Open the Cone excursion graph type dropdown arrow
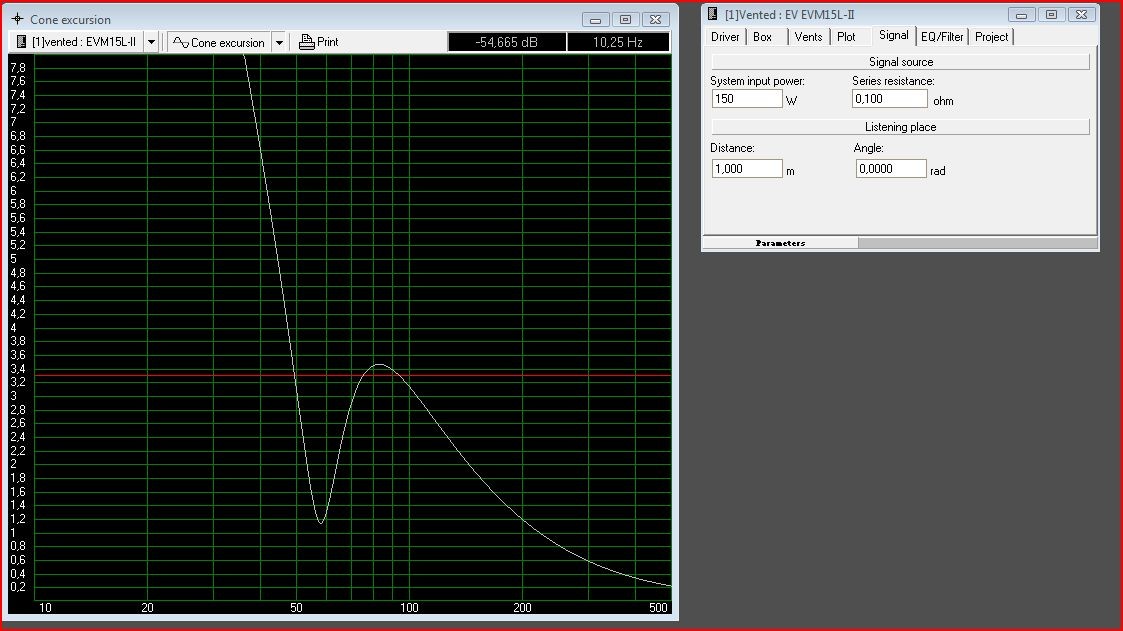 279,42
